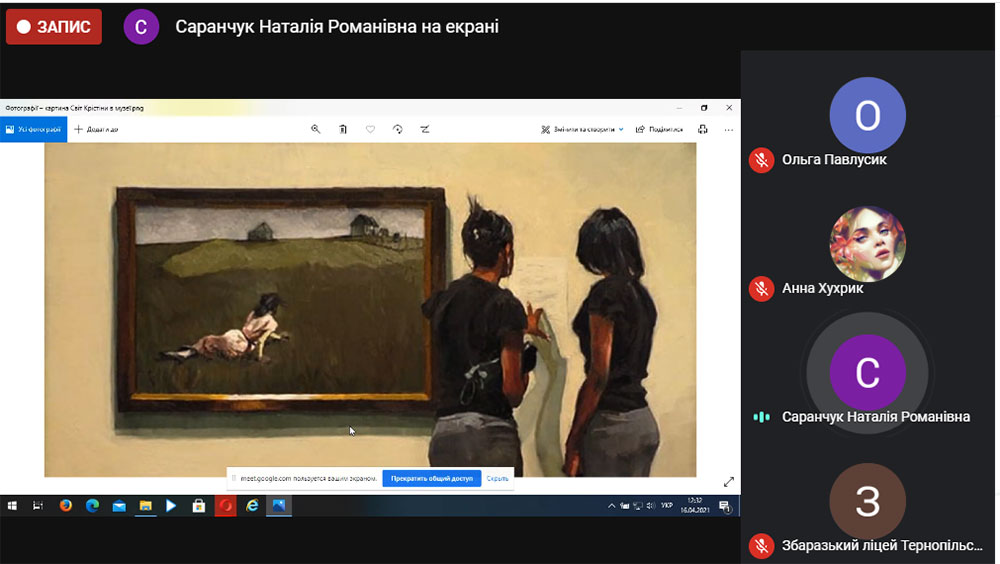Click Анна Хухрик's portrait avatar
1000x564 pixels.
(x=867, y=244)
